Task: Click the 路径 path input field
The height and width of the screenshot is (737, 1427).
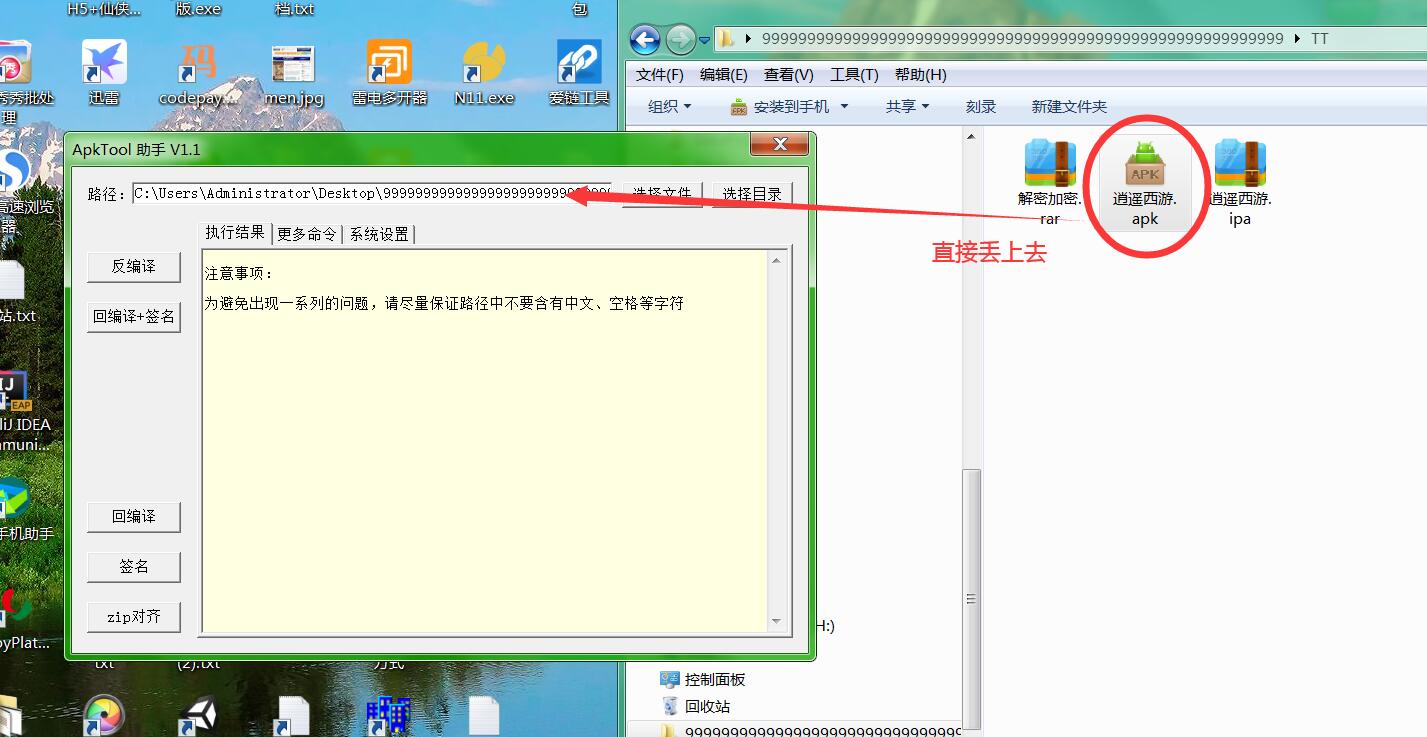Action: [372, 193]
